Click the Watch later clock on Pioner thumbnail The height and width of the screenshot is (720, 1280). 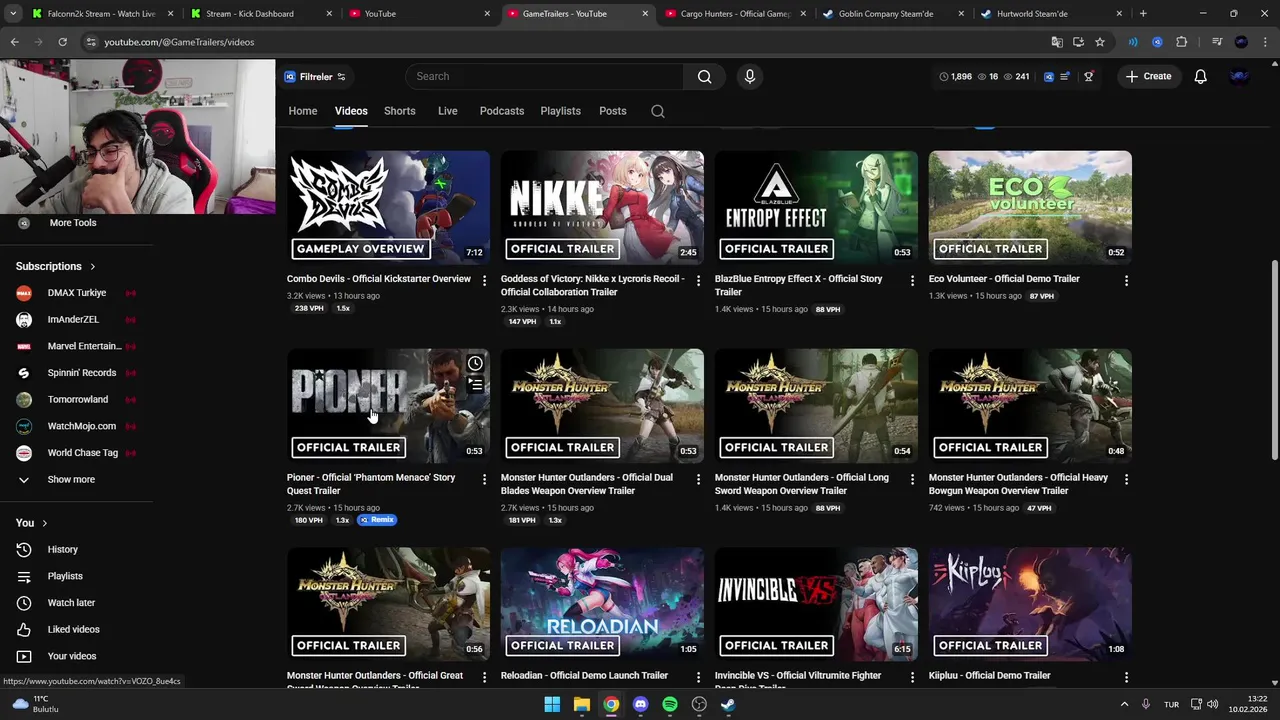pyautogui.click(x=475, y=363)
